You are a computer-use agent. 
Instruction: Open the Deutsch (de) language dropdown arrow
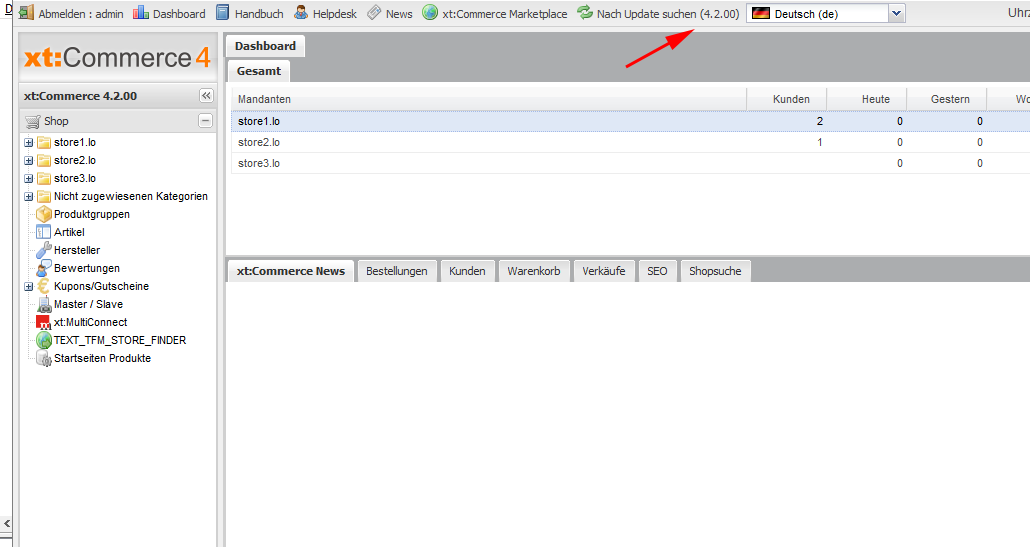click(x=897, y=13)
